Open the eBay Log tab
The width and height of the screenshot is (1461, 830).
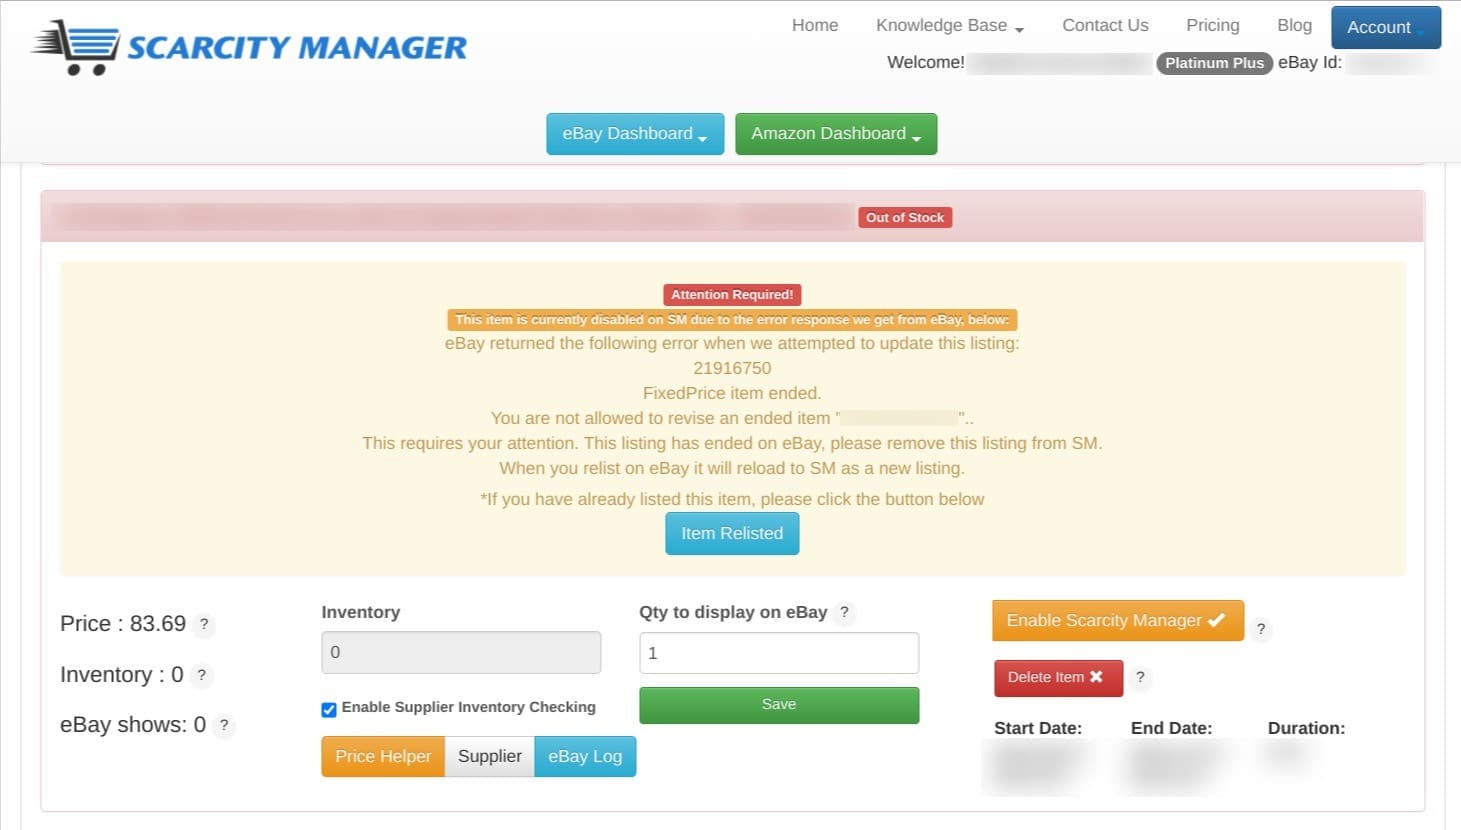[585, 756]
